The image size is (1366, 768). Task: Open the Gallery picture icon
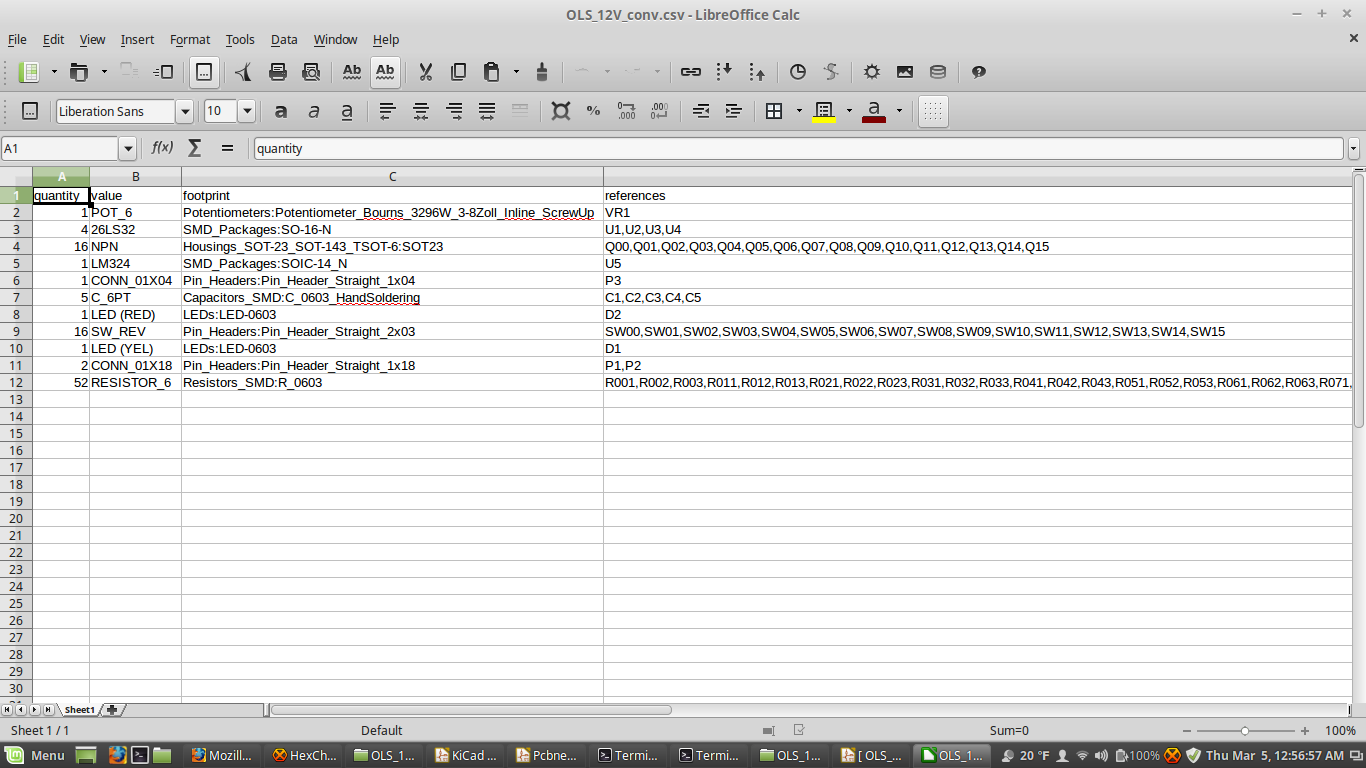905,72
